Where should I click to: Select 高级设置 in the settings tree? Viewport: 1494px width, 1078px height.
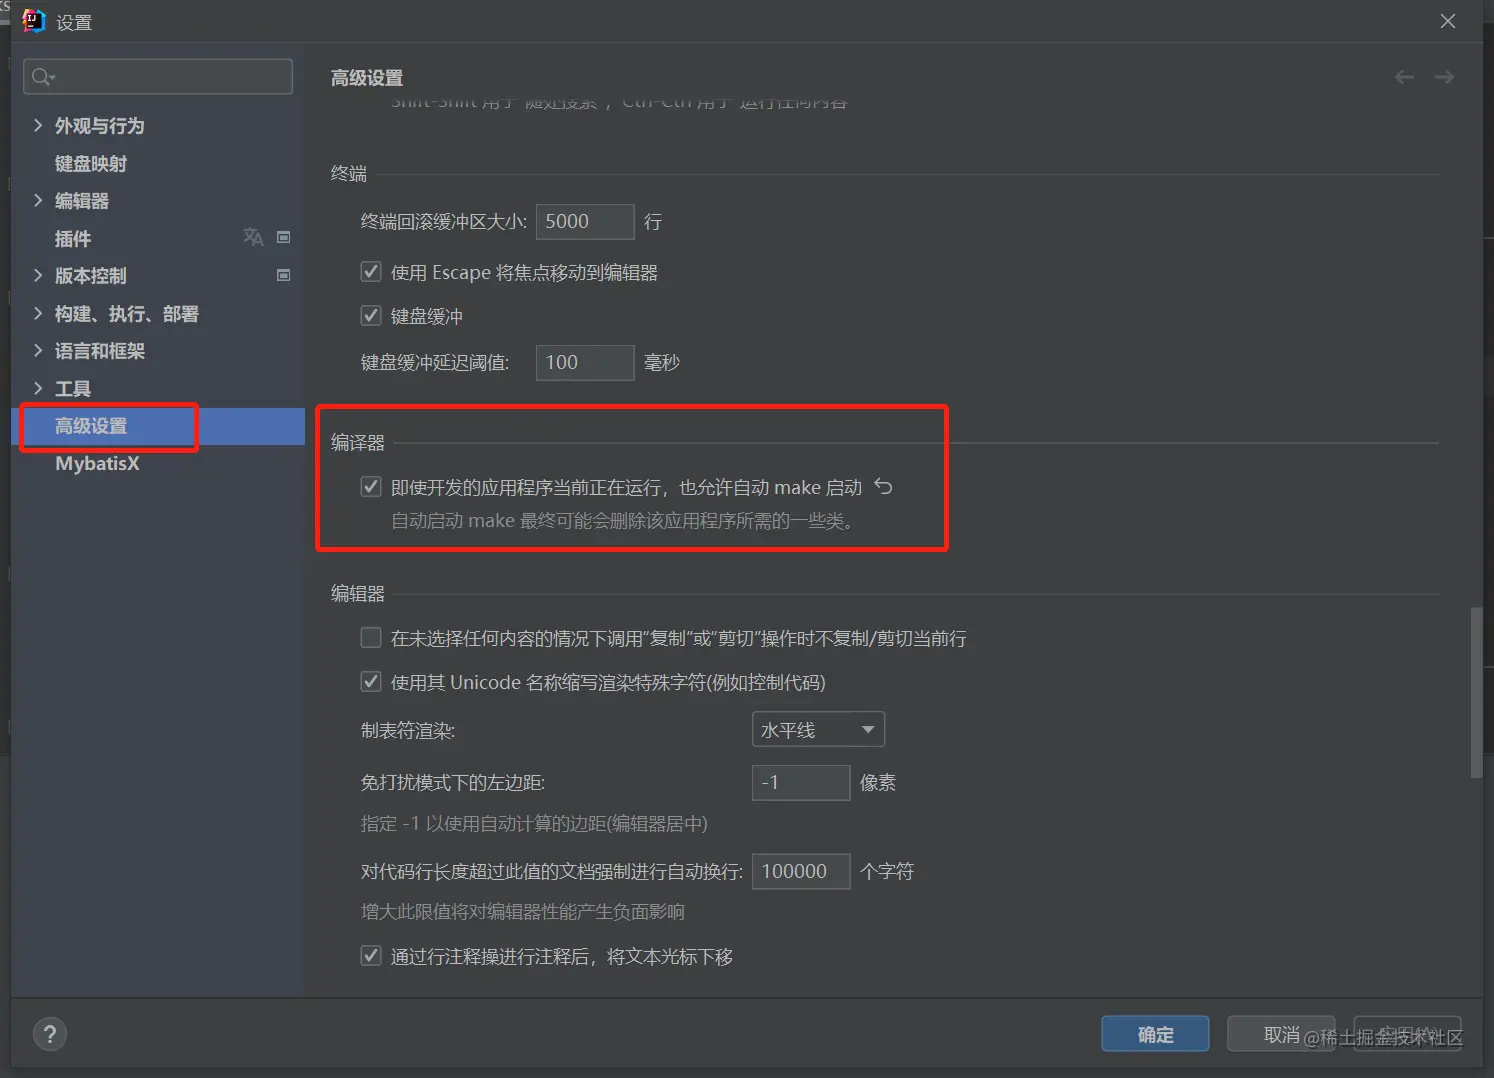point(91,426)
